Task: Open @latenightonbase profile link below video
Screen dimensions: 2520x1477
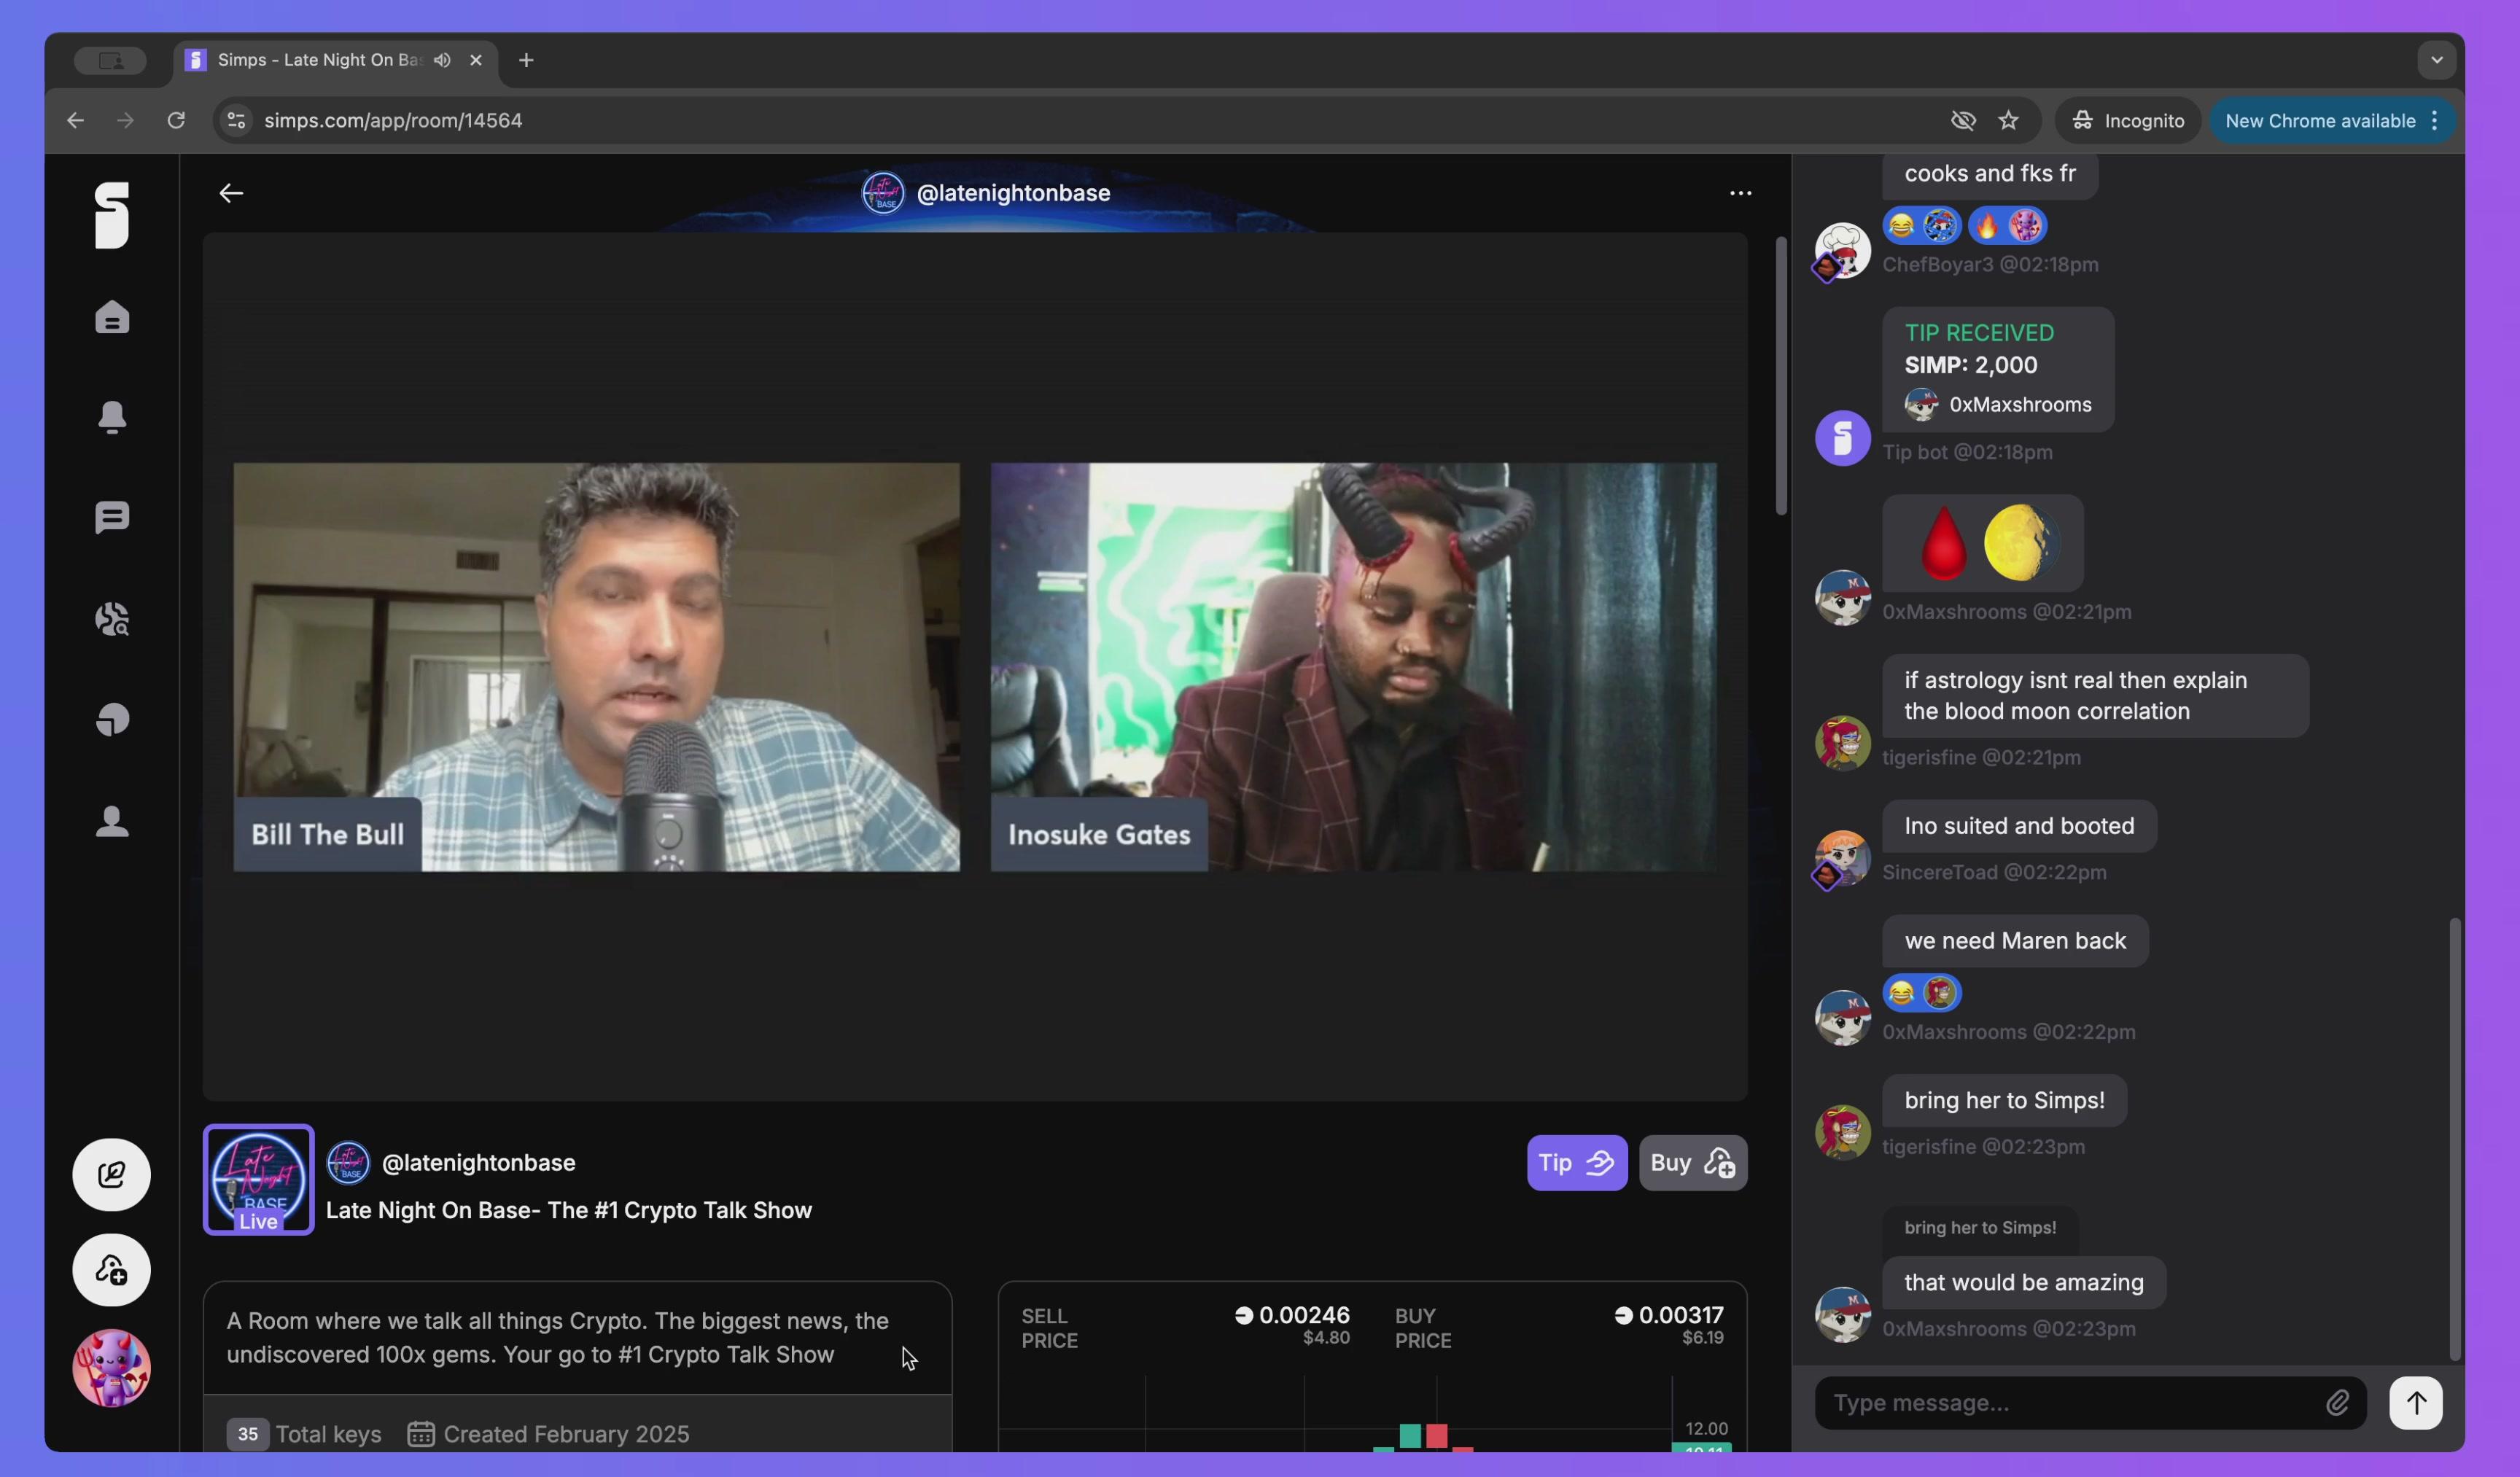Action: click(x=479, y=1162)
